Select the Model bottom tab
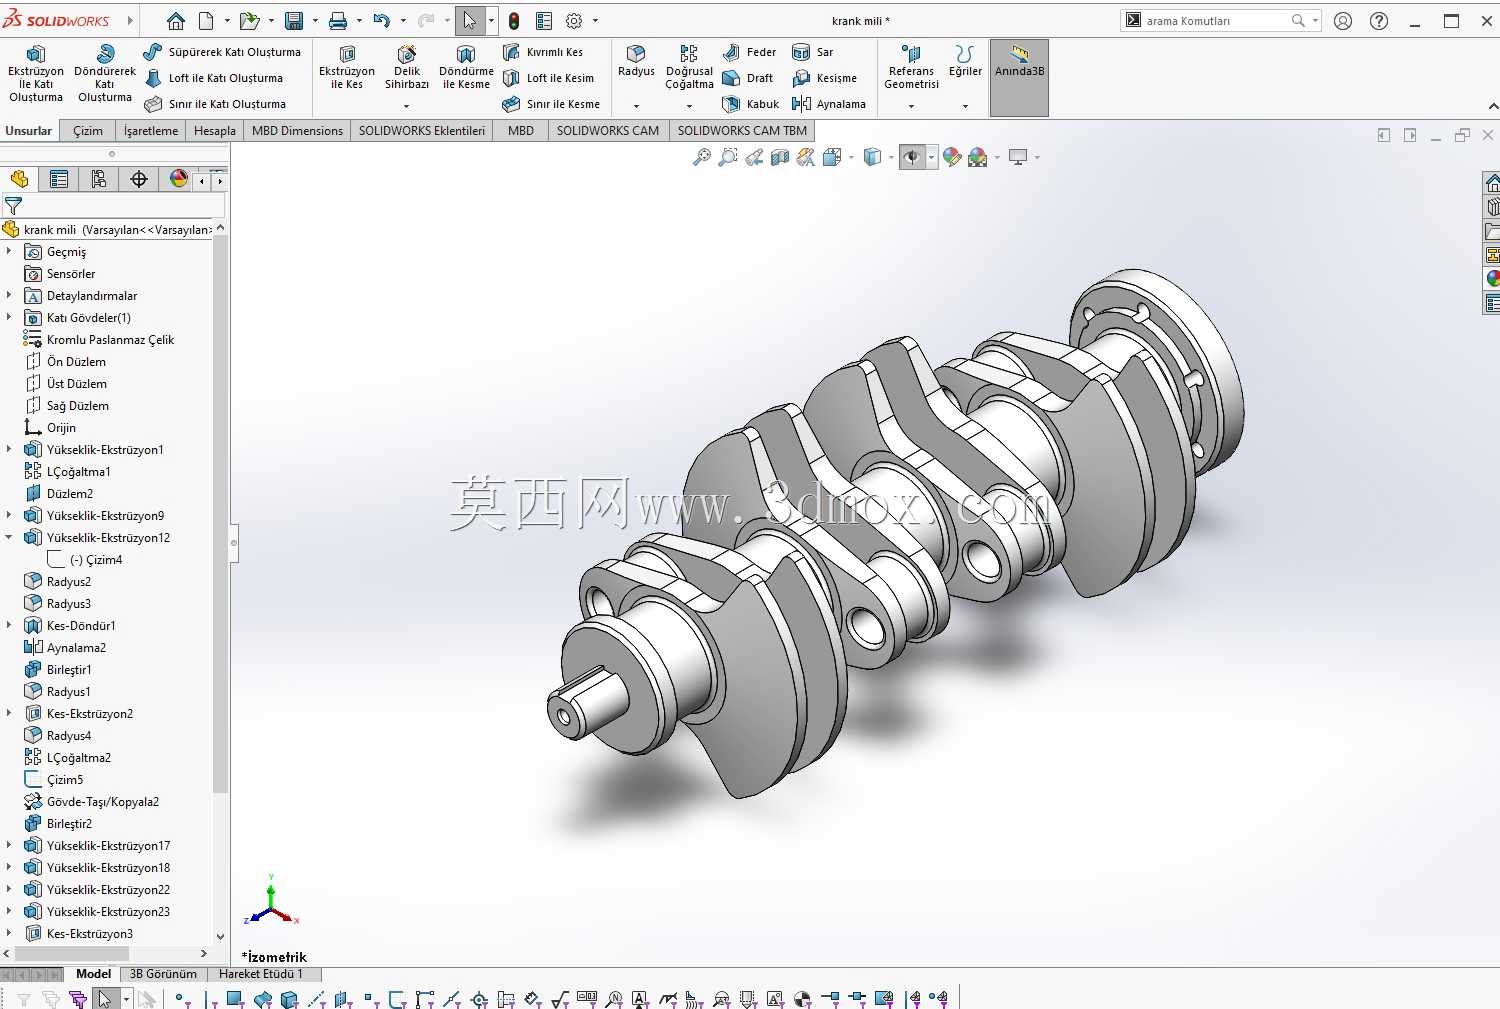The width and height of the screenshot is (1500, 1009). pyautogui.click(x=94, y=974)
